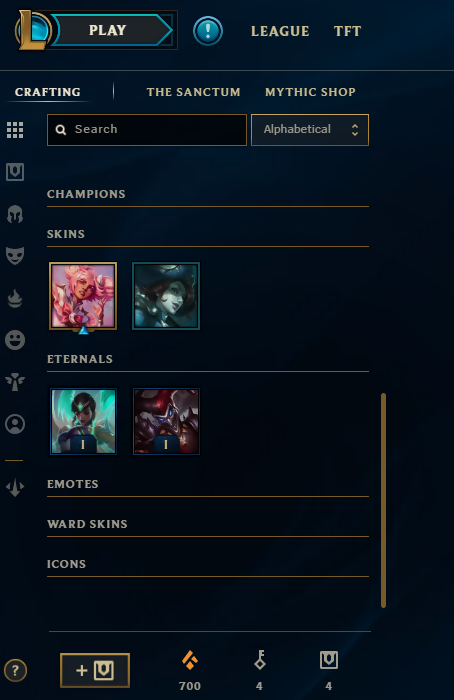This screenshot has height=700, width=454.
Task: Filter loot by skins mask icon
Action: coord(15,256)
